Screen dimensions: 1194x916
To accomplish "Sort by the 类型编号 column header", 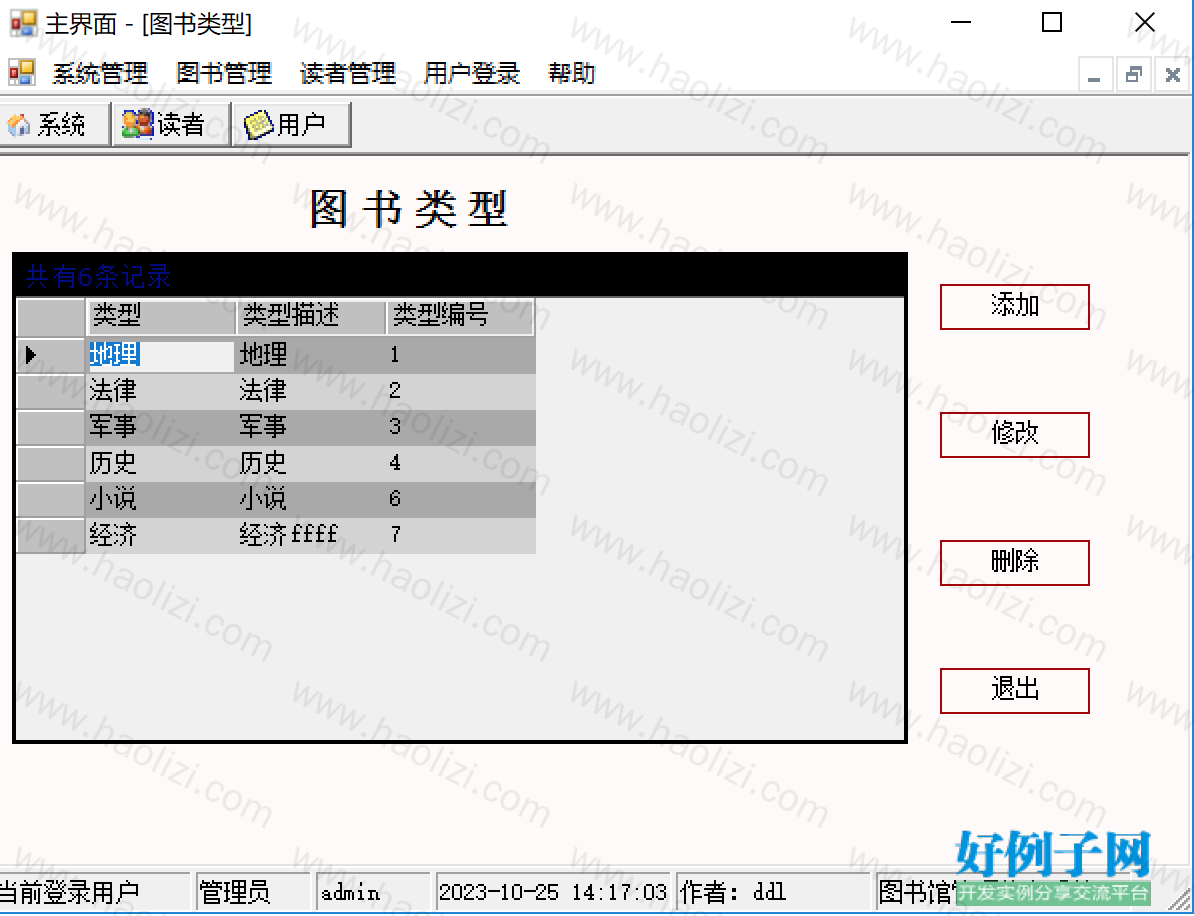I will 460,316.
